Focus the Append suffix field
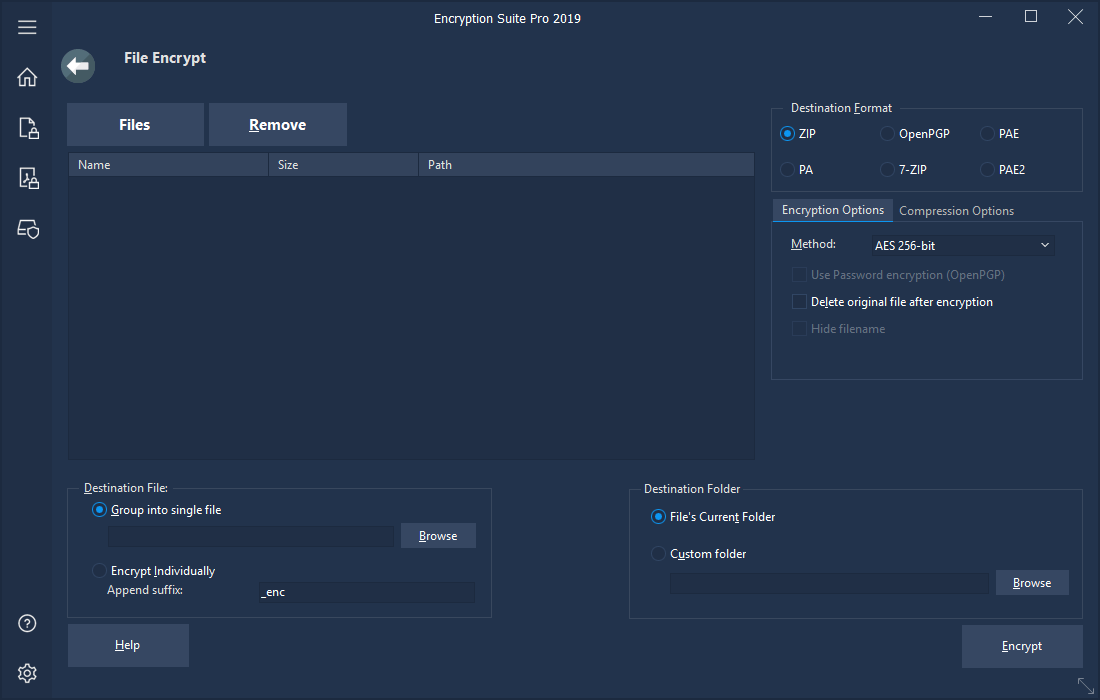Image resolution: width=1100 pixels, height=700 pixels. click(x=367, y=592)
